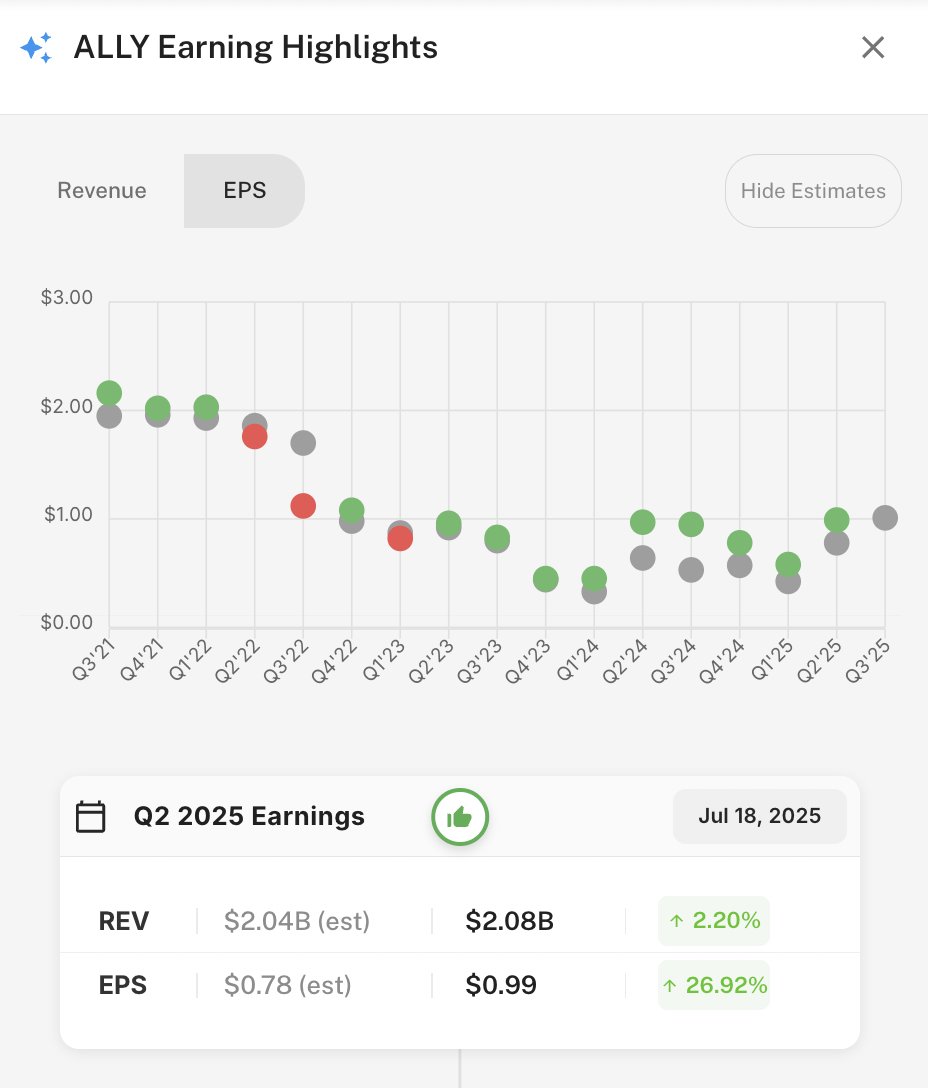The height and width of the screenshot is (1088, 928).
Task: Close the ALLY Earning Highlights panel
Action: click(872, 48)
